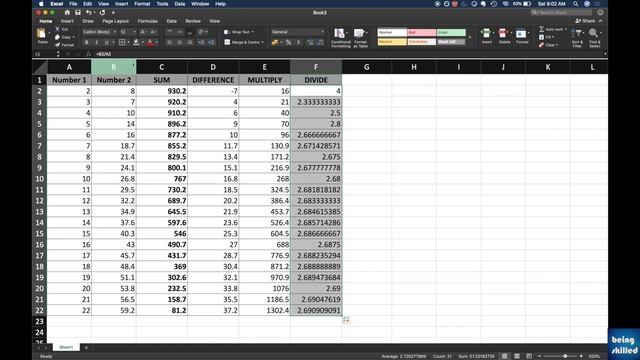Click the Share button
Viewport: 640px width, 360px height.
[585, 21]
